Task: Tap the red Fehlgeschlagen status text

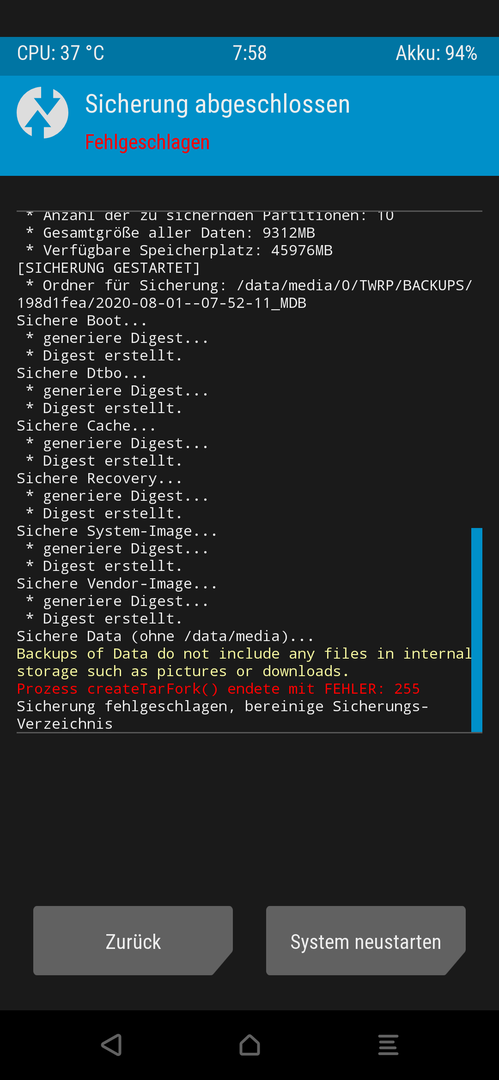Action: pyautogui.click(x=147, y=143)
